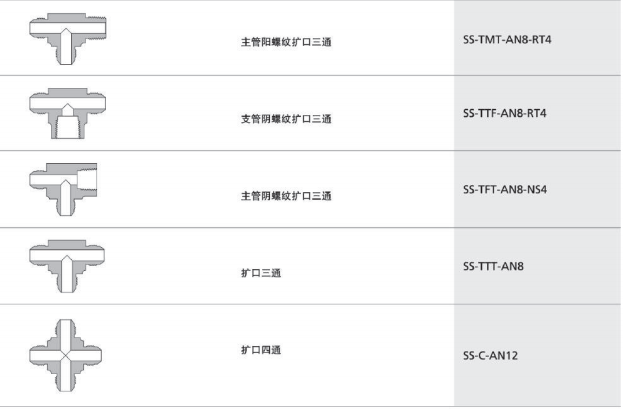Viewport: 623px width, 409px height.
Task: Click the 主管阴螺纹扩口三通 label
Action: [x=286, y=196]
